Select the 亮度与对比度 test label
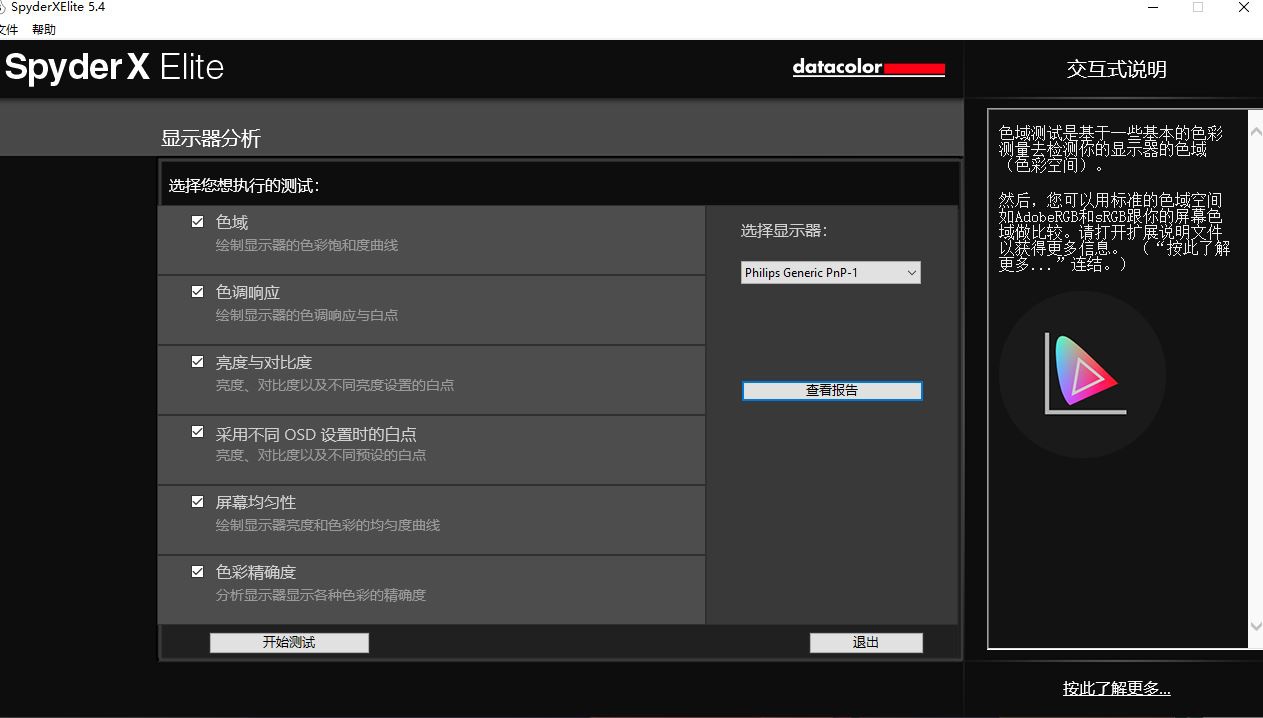This screenshot has width=1263, height=718. pos(264,362)
